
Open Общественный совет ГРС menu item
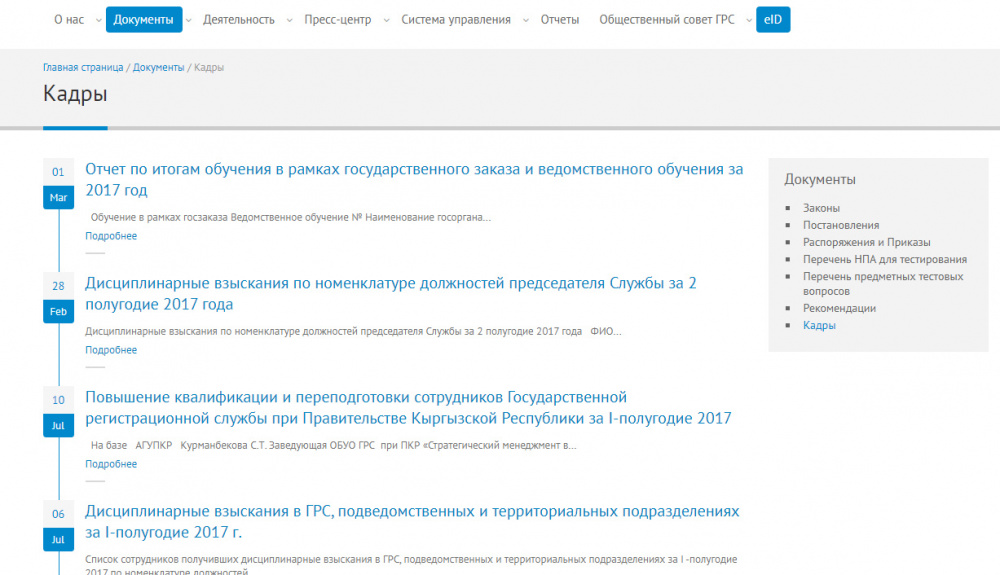pos(666,20)
